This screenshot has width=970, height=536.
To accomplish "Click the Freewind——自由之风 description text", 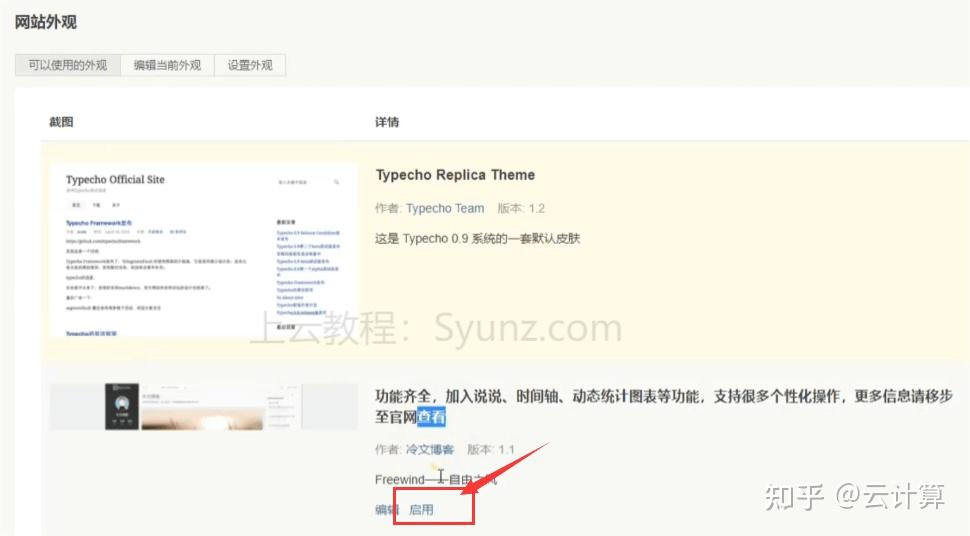I will point(436,479).
